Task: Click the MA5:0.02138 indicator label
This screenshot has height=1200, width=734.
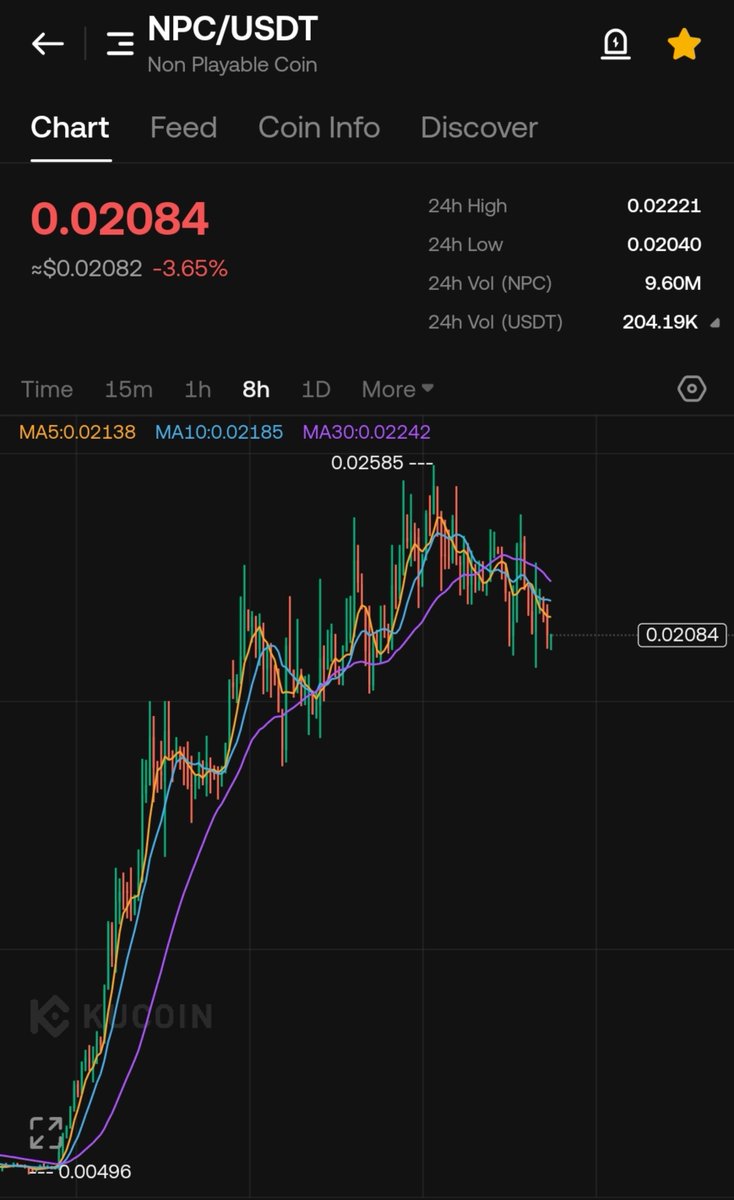Action: [x=77, y=433]
